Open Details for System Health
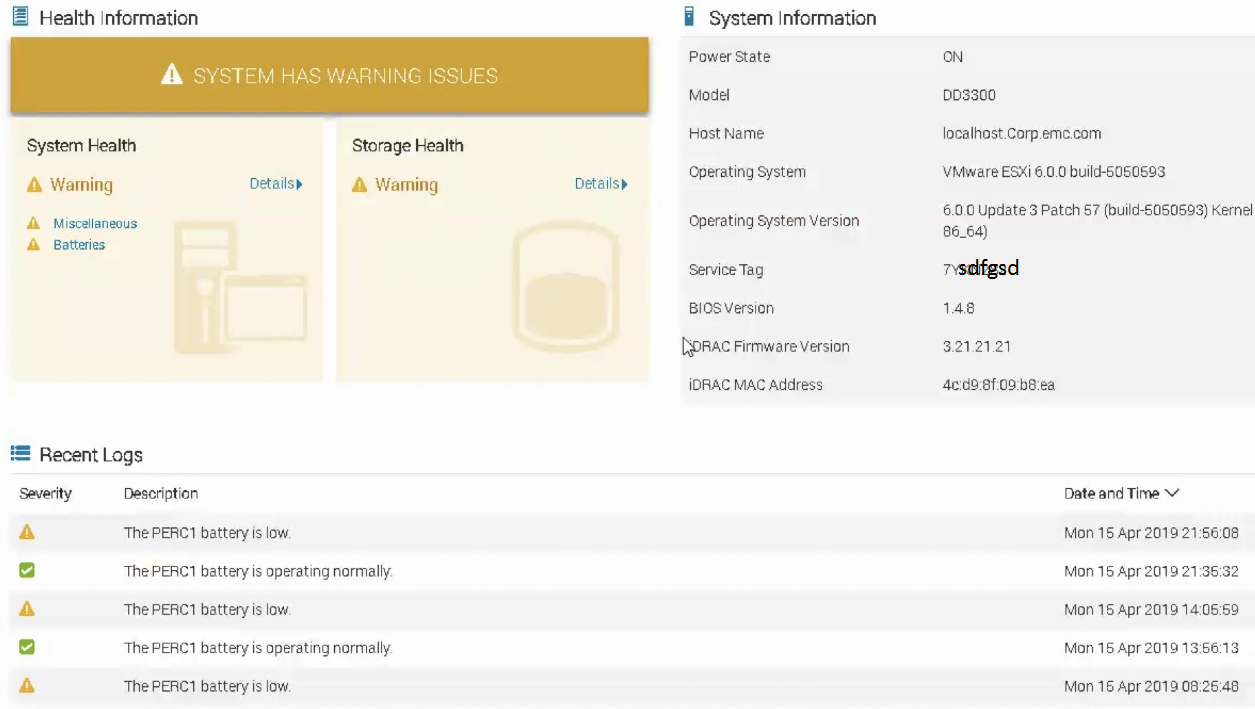Image resolution: width=1255 pixels, height=709 pixels. point(276,184)
